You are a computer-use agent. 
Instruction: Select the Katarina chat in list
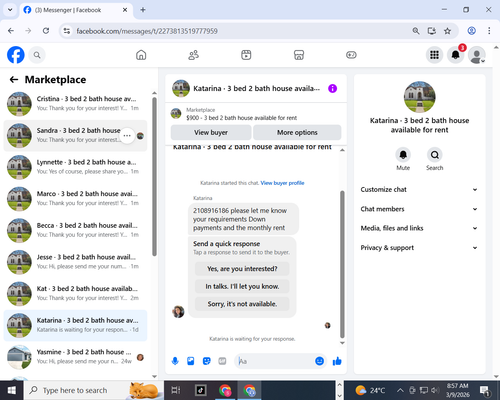[75, 325]
